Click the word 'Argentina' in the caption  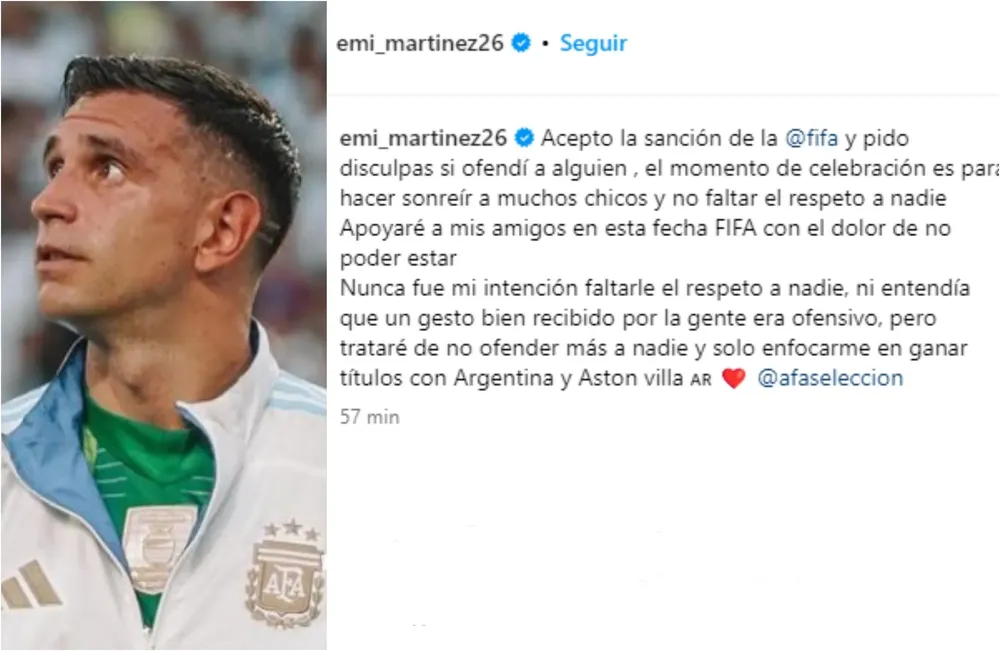click(x=504, y=378)
